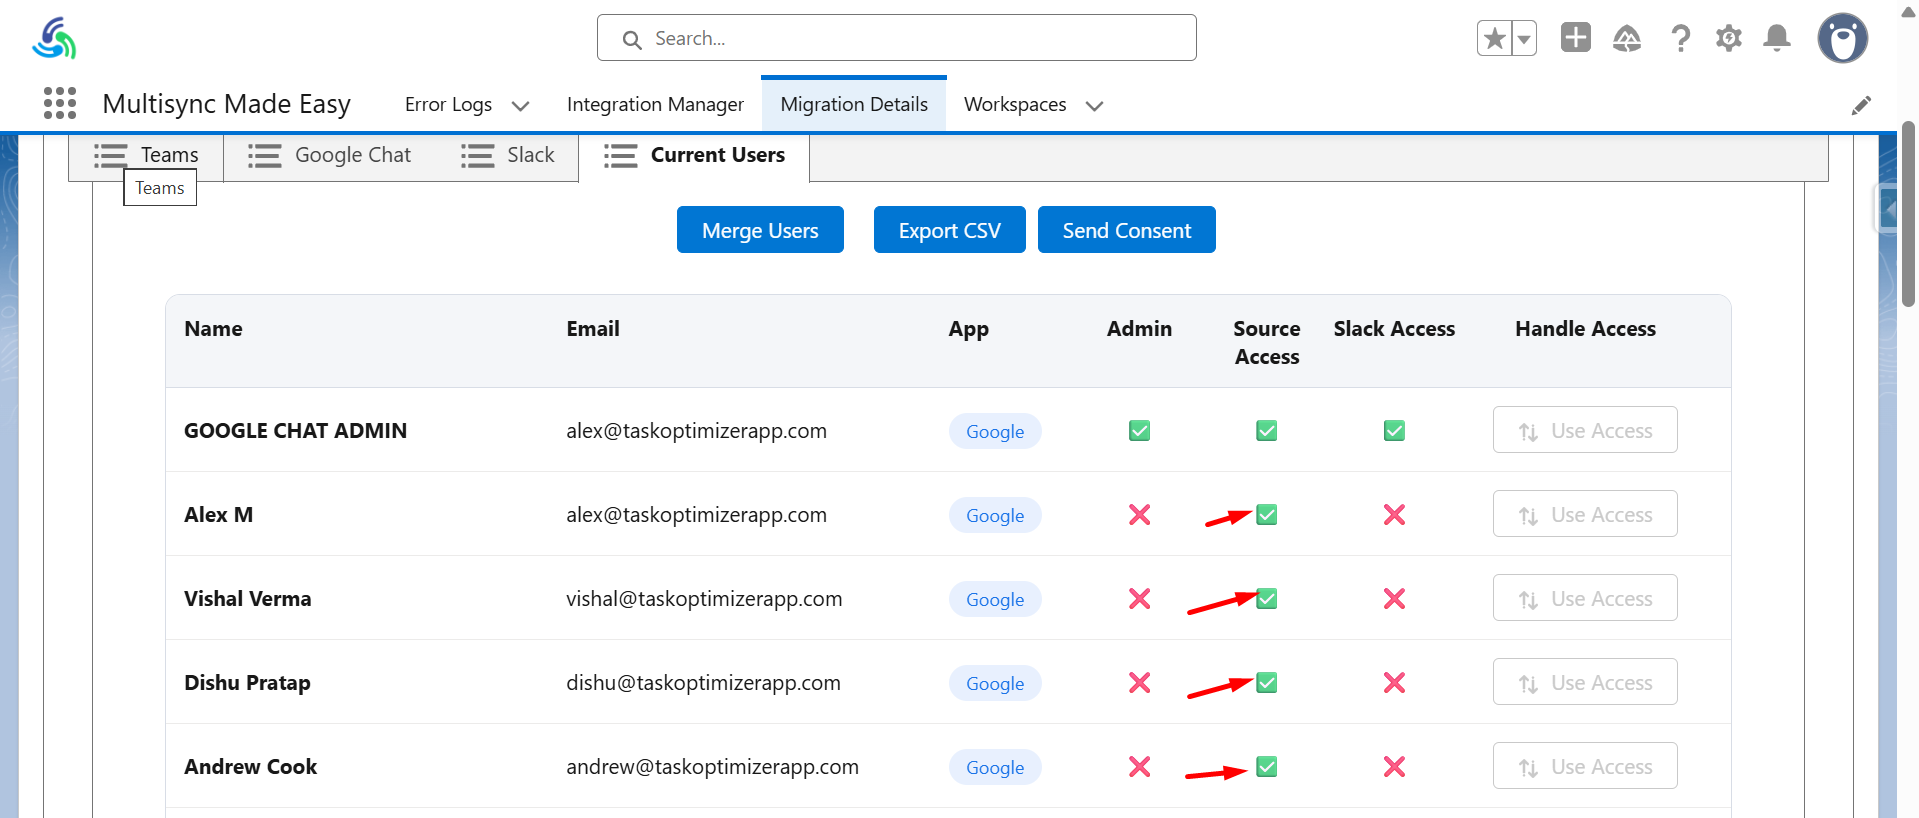1919x818 pixels.
Task: Open the App Launcher grid icon
Action: click(x=60, y=103)
